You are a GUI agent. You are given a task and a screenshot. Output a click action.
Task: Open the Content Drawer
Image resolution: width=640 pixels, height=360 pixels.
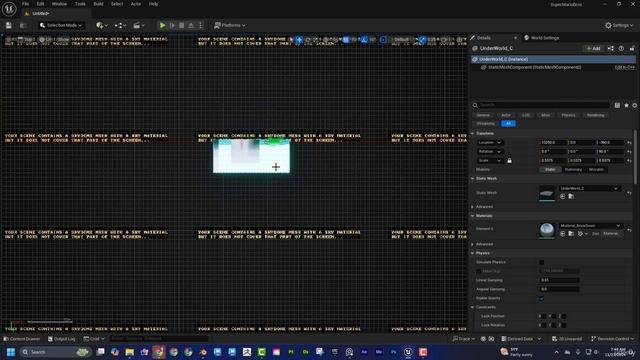pos(22,339)
